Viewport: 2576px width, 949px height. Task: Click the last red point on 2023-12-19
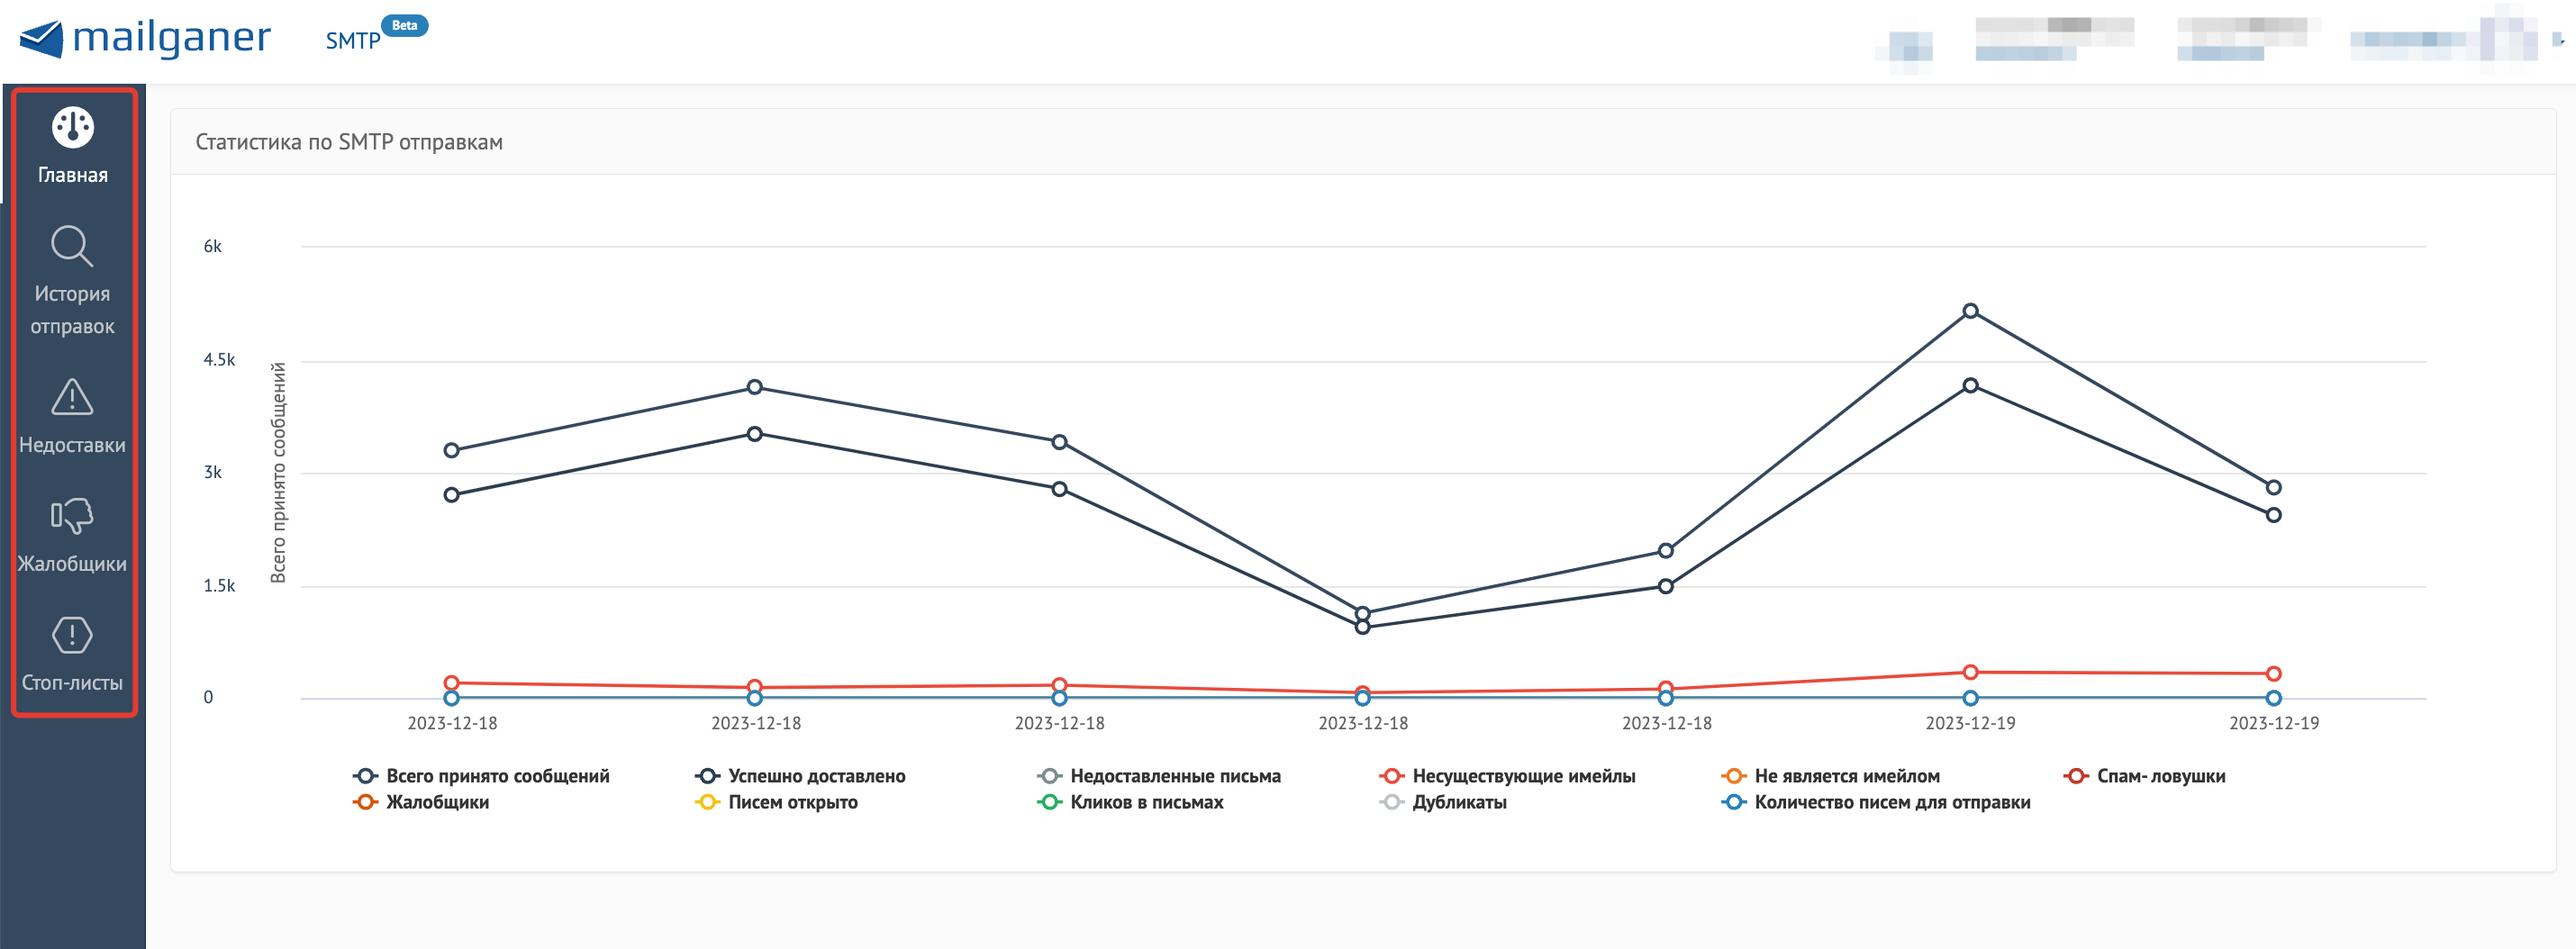pyautogui.click(x=2273, y=674)
